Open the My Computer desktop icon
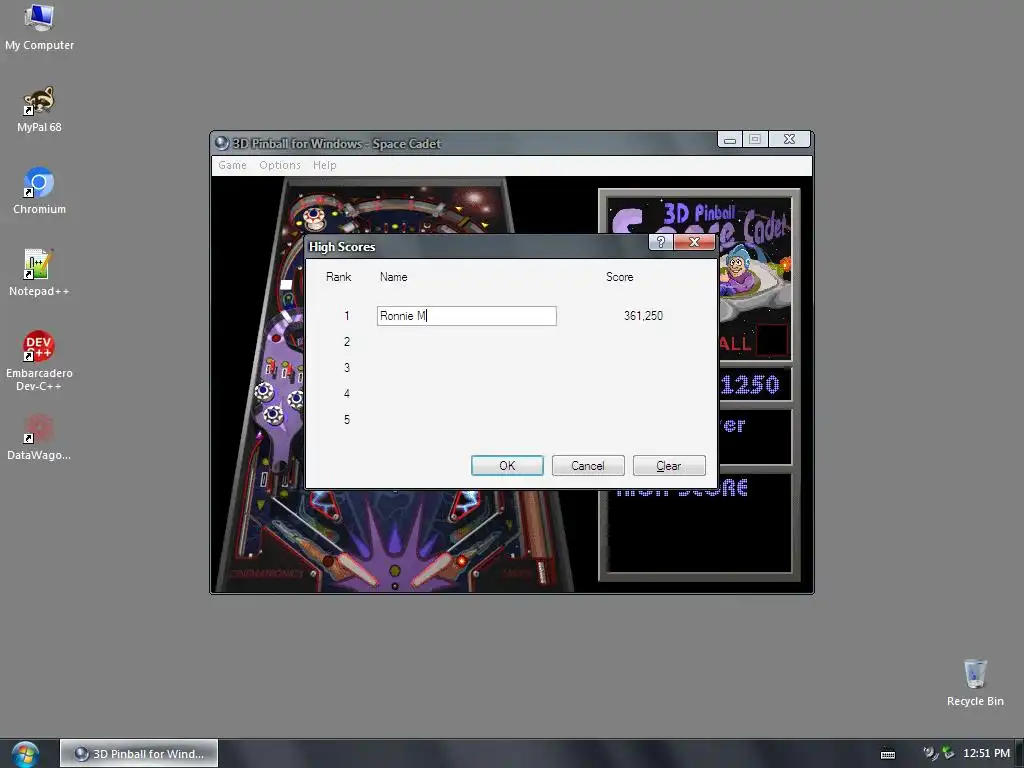Image resolution: width=1024 pixels, height=768 pixels. pyautogui.click(x=39, y=27)
